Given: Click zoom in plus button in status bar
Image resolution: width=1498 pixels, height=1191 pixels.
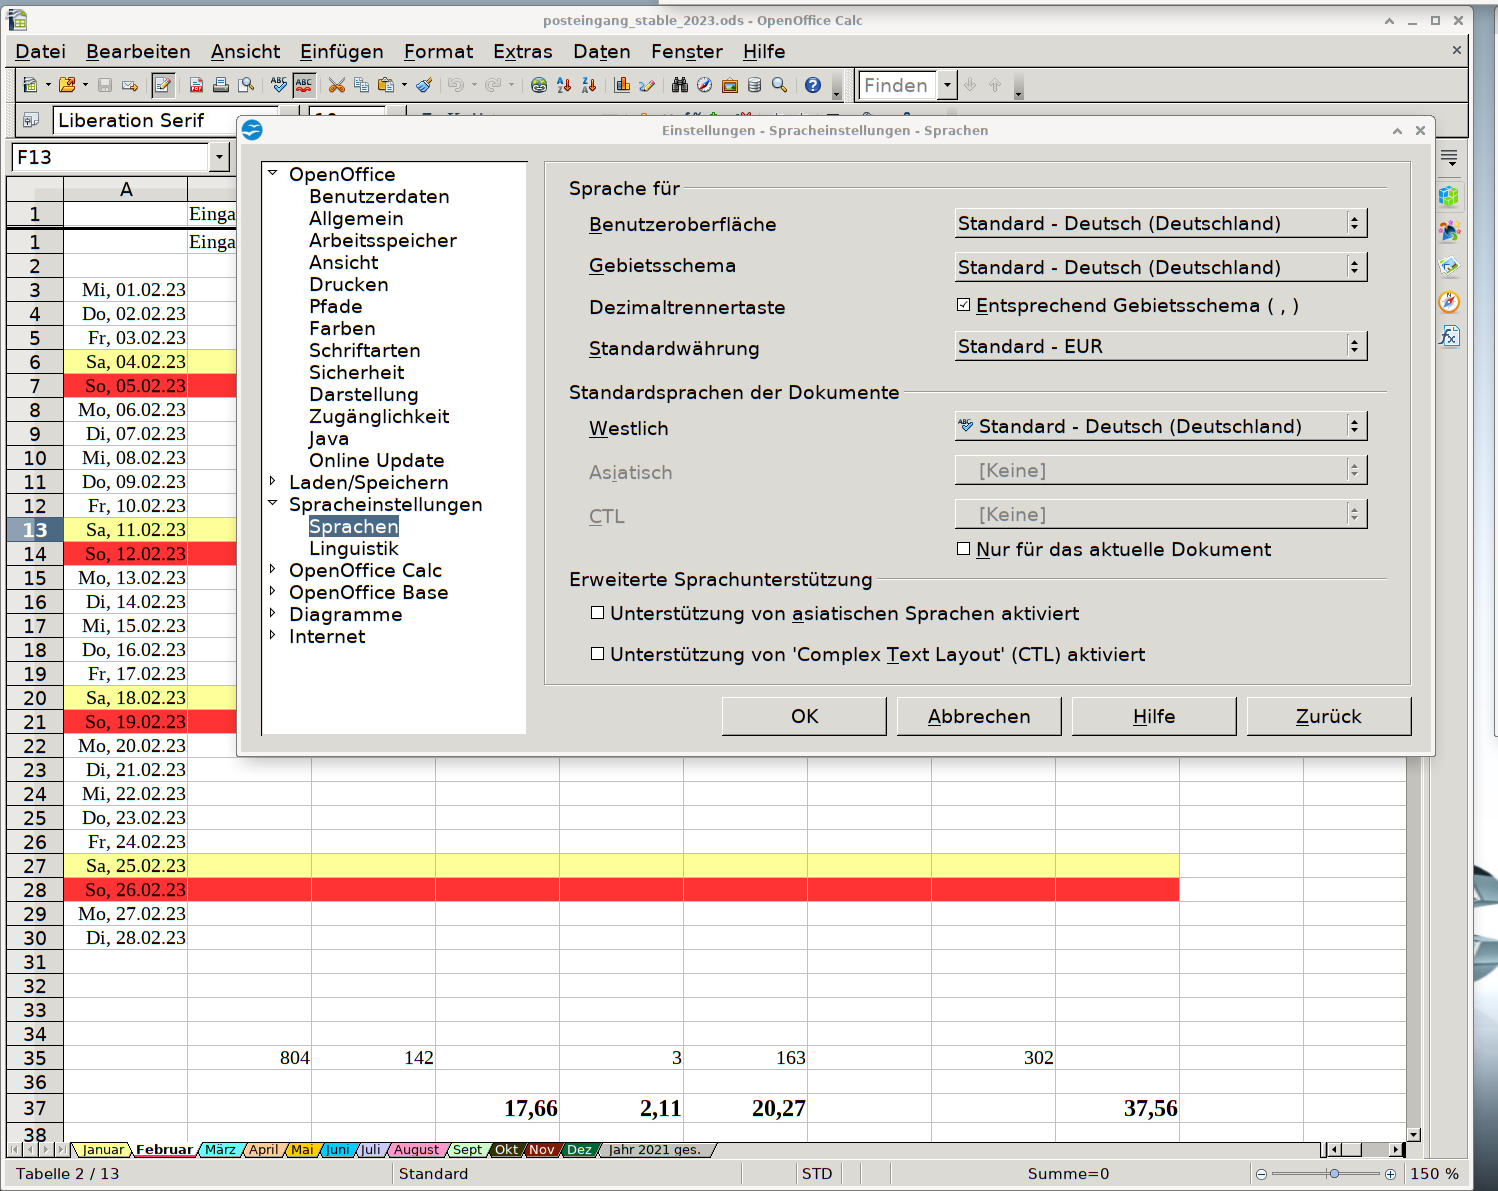Looking at the screenshot, I should [x=1390, y=1174].
